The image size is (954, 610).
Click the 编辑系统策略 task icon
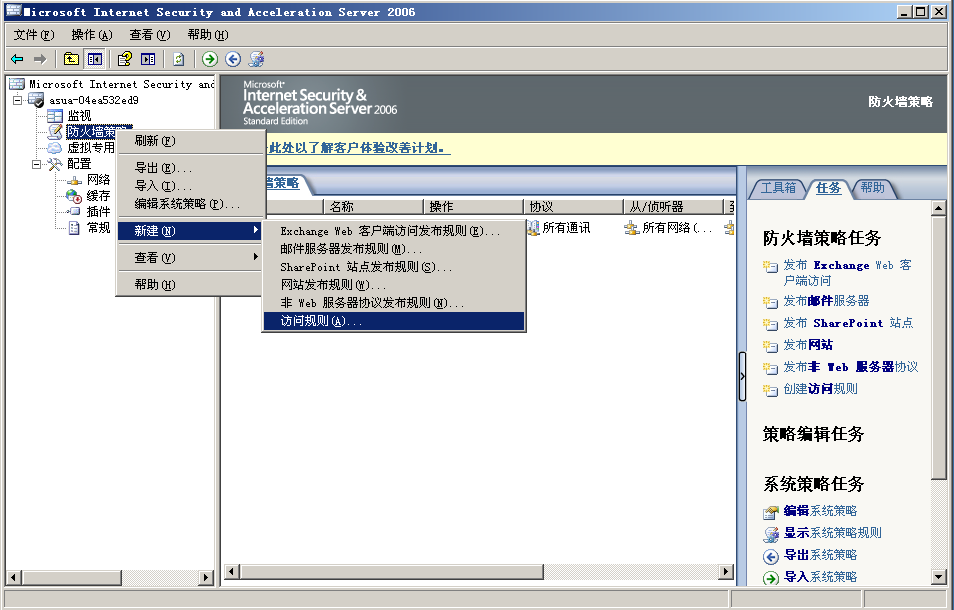coord(771,512)
